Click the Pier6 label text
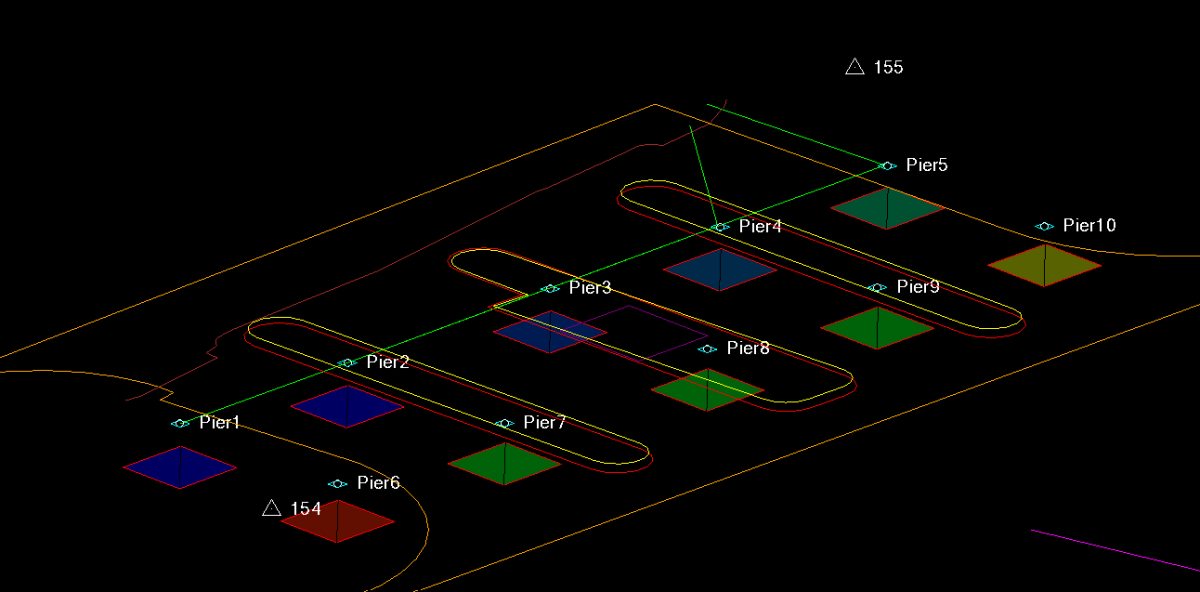 tap(378, 483)
